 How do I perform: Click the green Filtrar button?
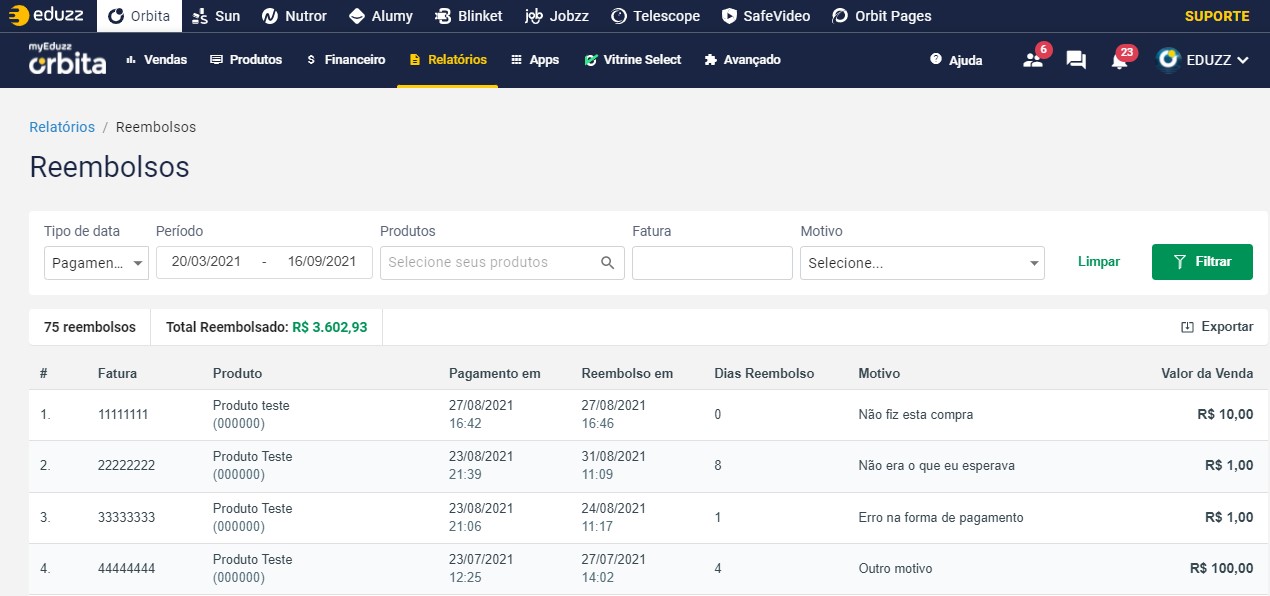click(1202, 261)
